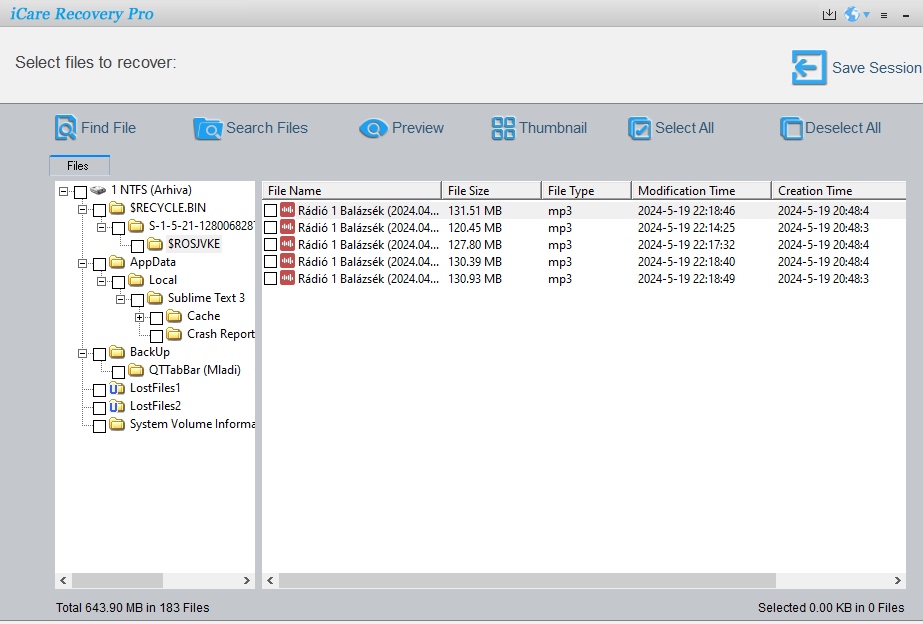Click the LostFiles2 icon
The image size is (923, 624).
tap(117, 406)
